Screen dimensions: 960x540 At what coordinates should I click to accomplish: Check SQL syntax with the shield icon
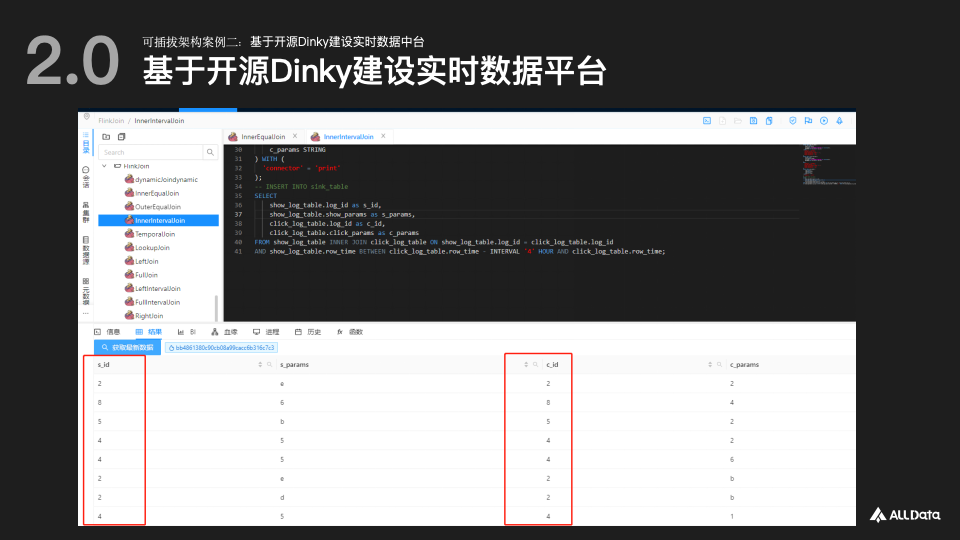coord(793,121)
